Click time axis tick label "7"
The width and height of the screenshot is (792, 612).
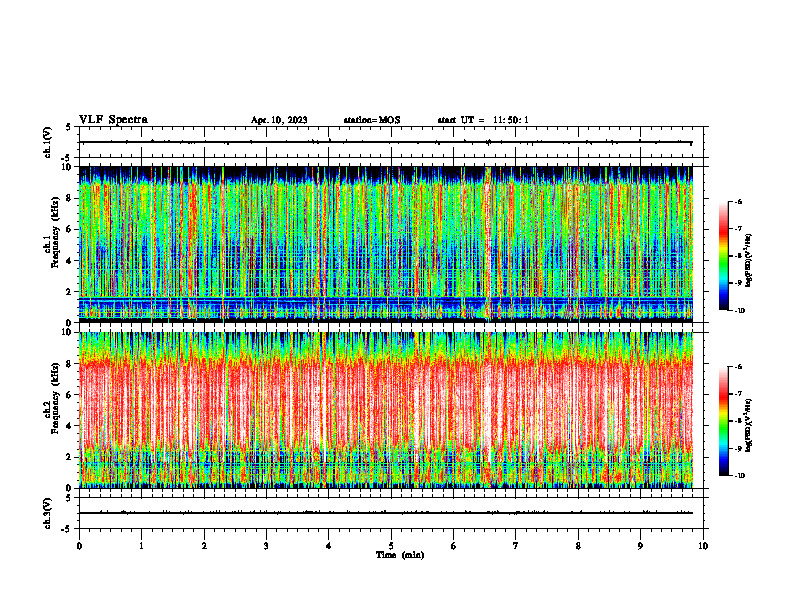(x=516, y=546)
